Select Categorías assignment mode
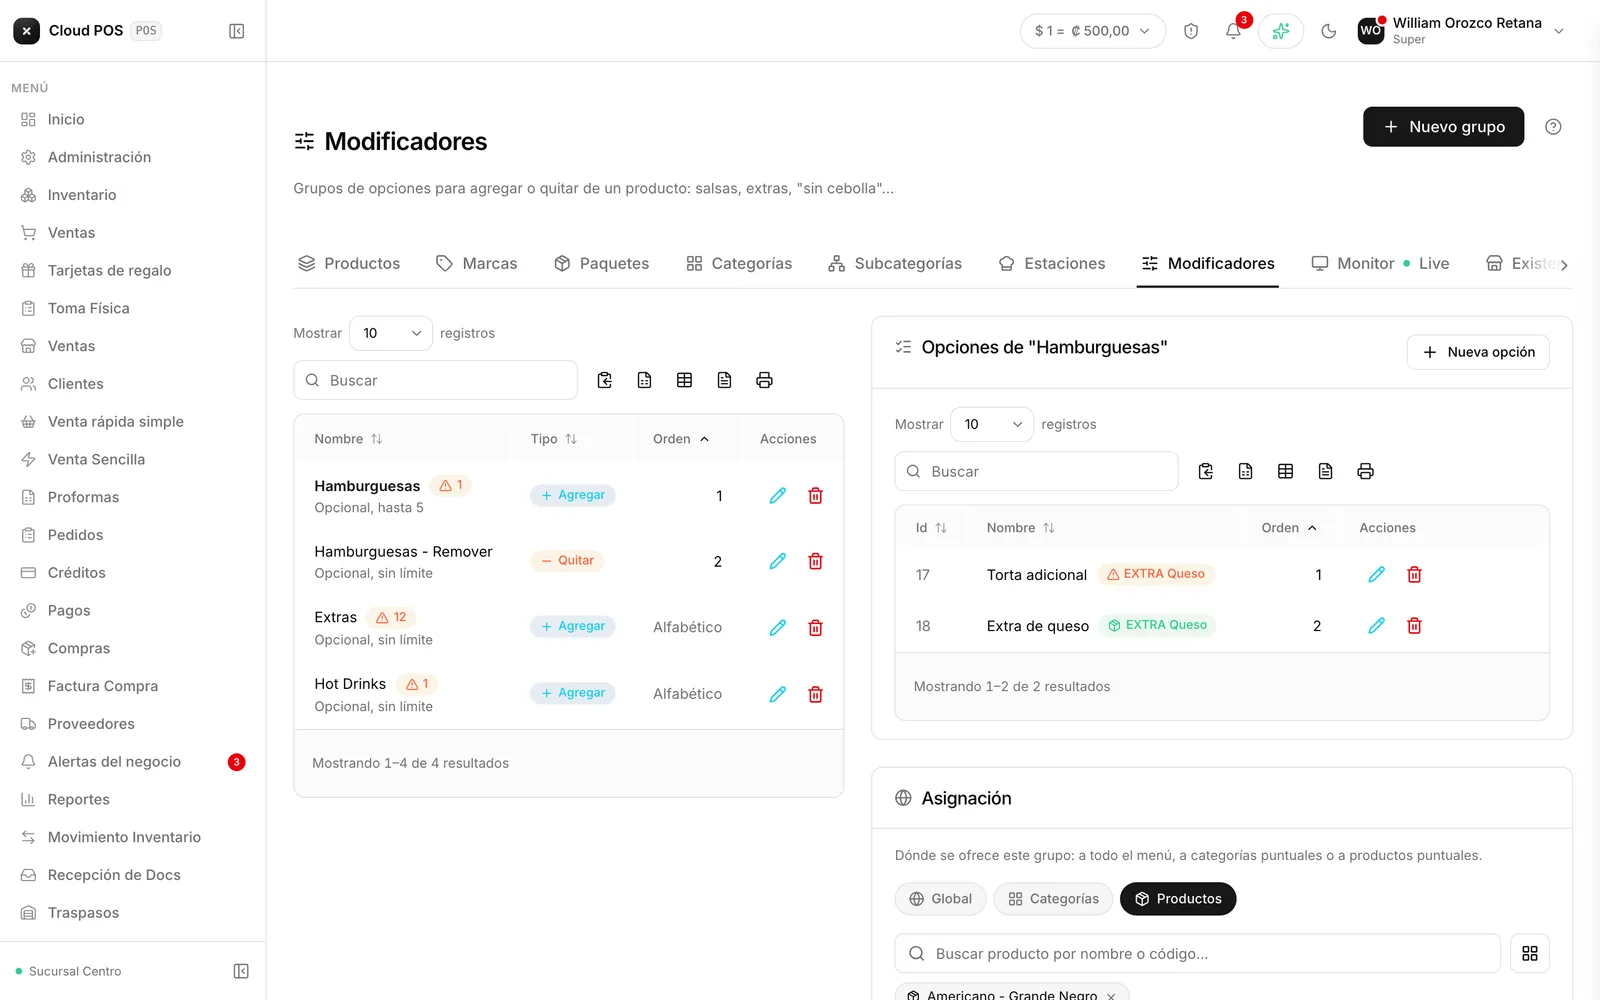Screen dimensions: 1600x1000 click(1053, 899)
